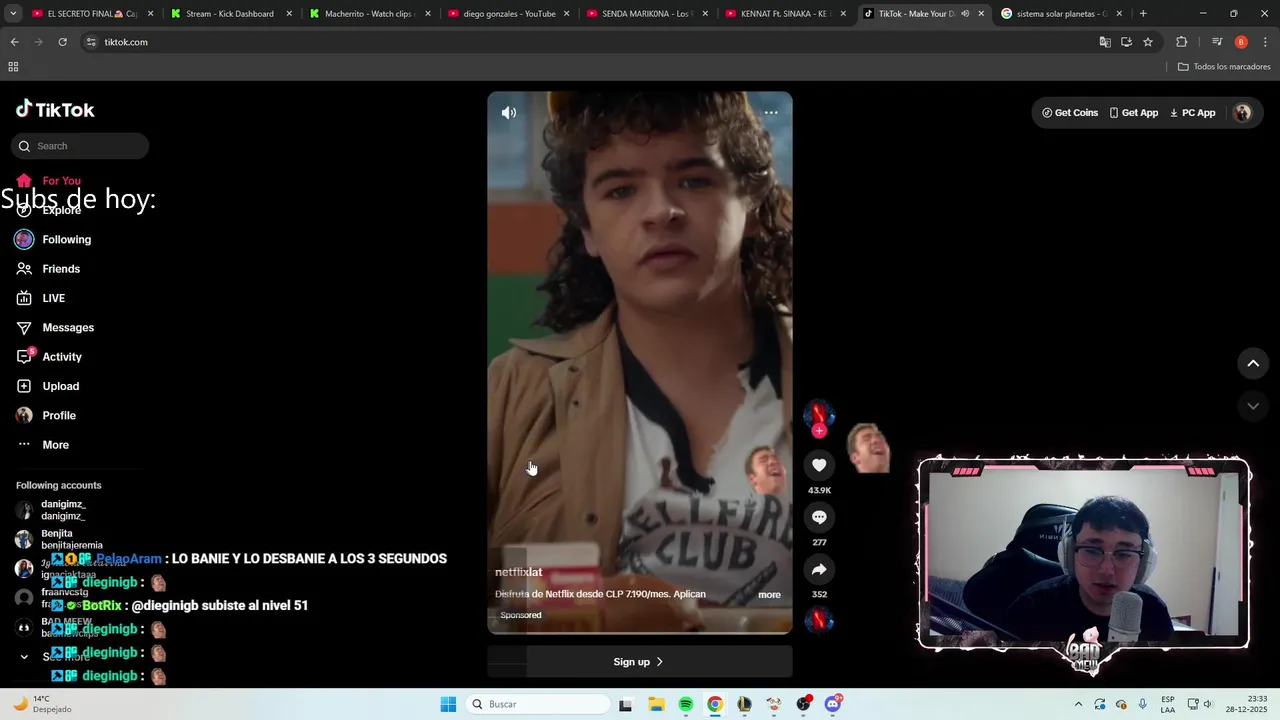Show hidden system tray icons

point(1078,704)
